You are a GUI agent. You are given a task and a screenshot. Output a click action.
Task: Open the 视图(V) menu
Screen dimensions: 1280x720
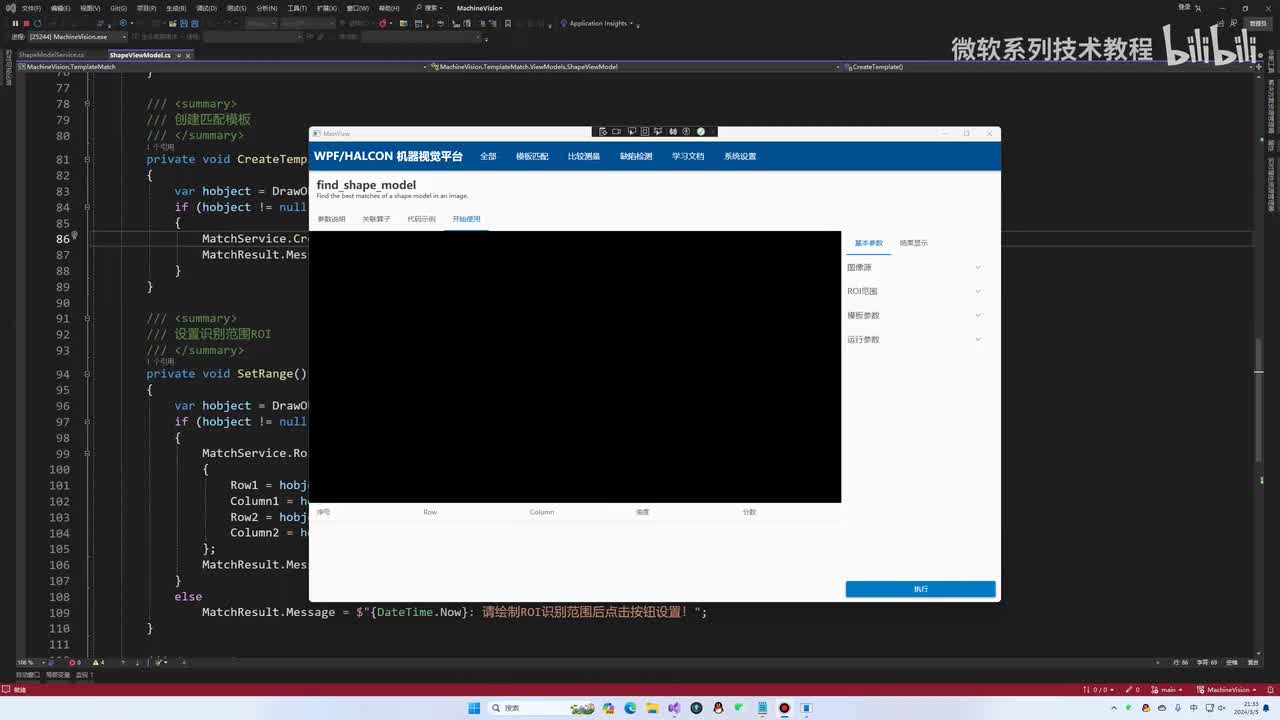[x=90, y=8]
